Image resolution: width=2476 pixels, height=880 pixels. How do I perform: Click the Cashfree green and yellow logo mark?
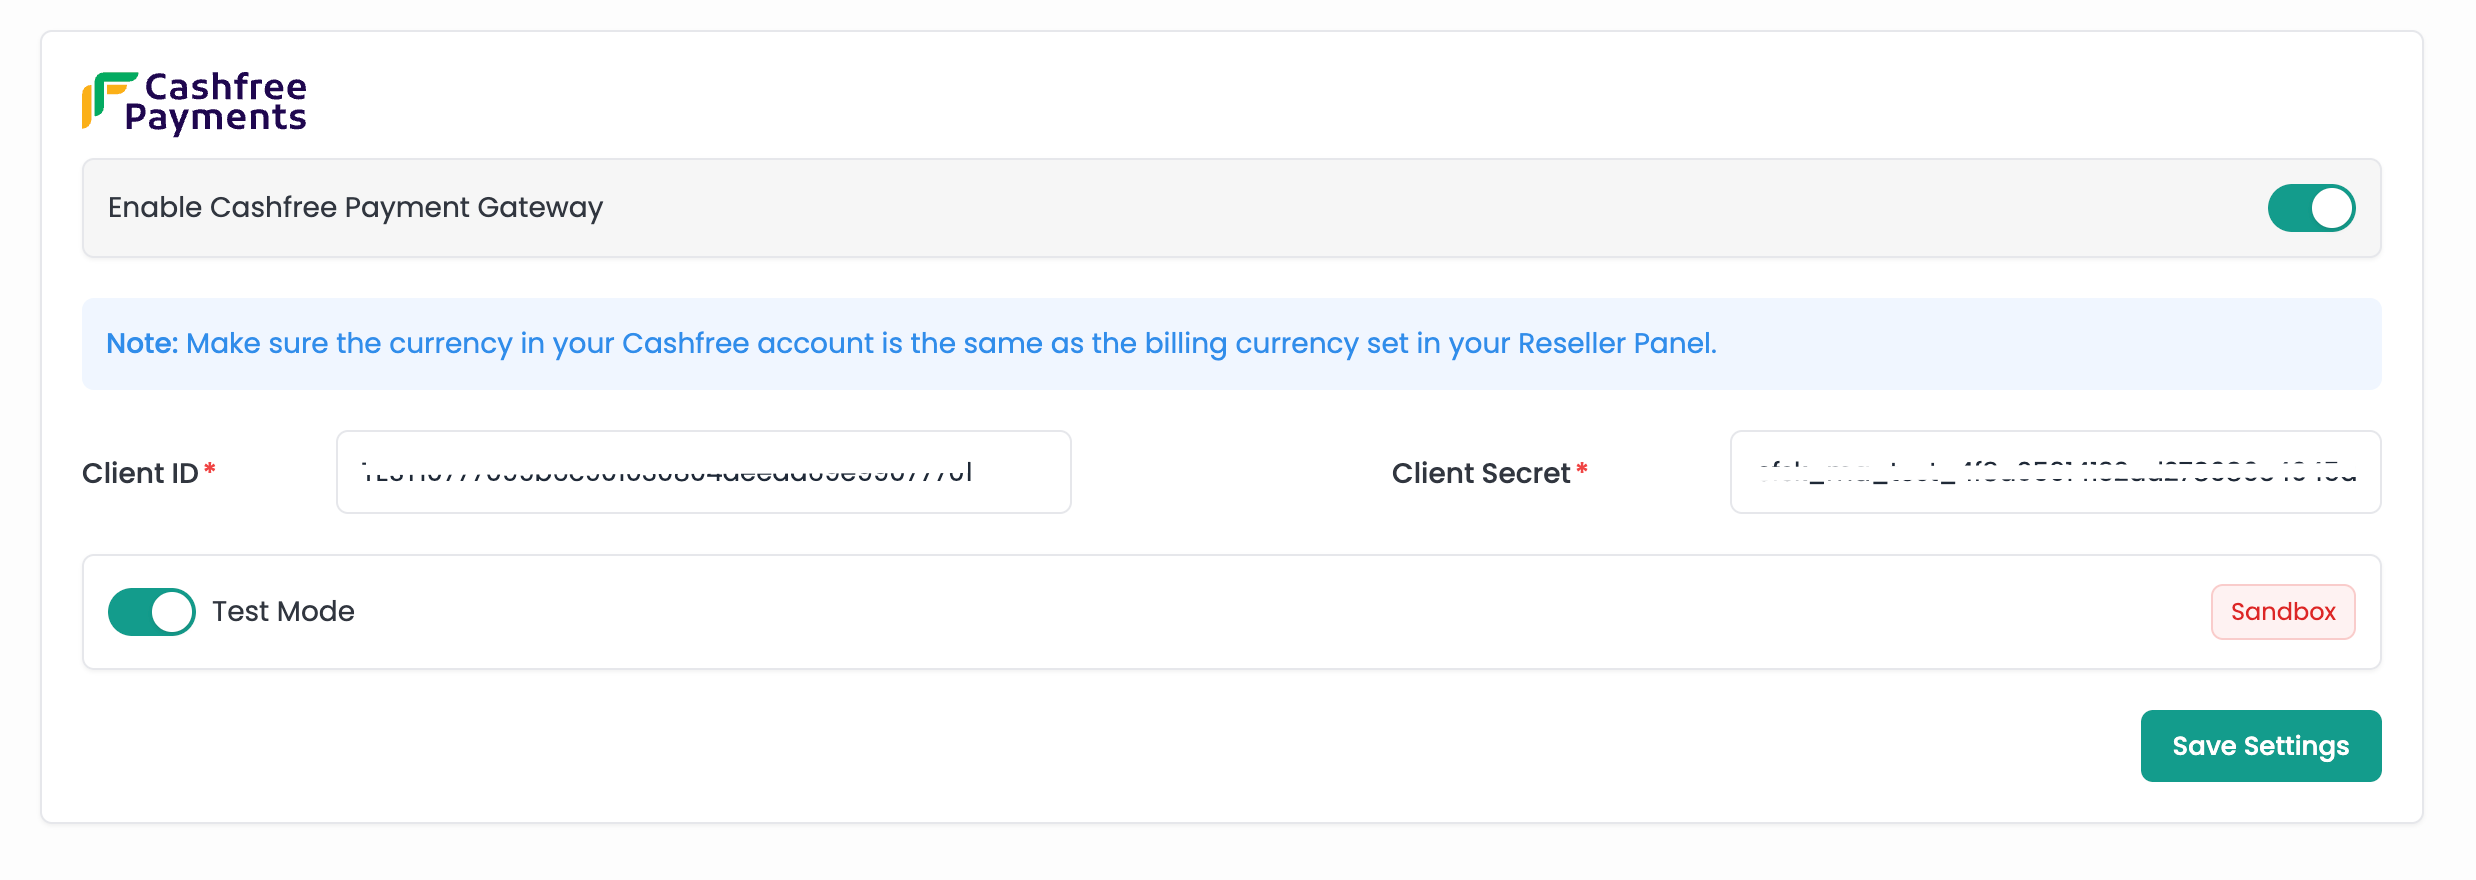coord(106,99)
